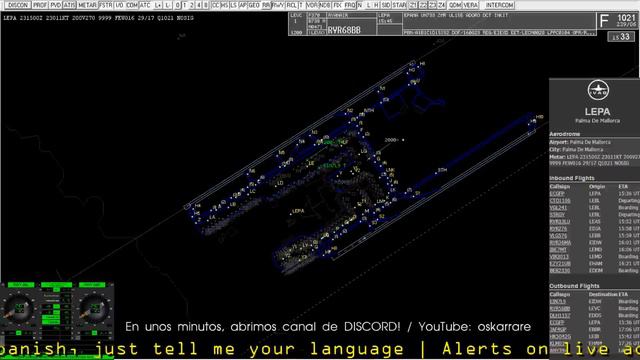Toggle the LS display button
The image size is (640, 360).
(x=233, y=5)
